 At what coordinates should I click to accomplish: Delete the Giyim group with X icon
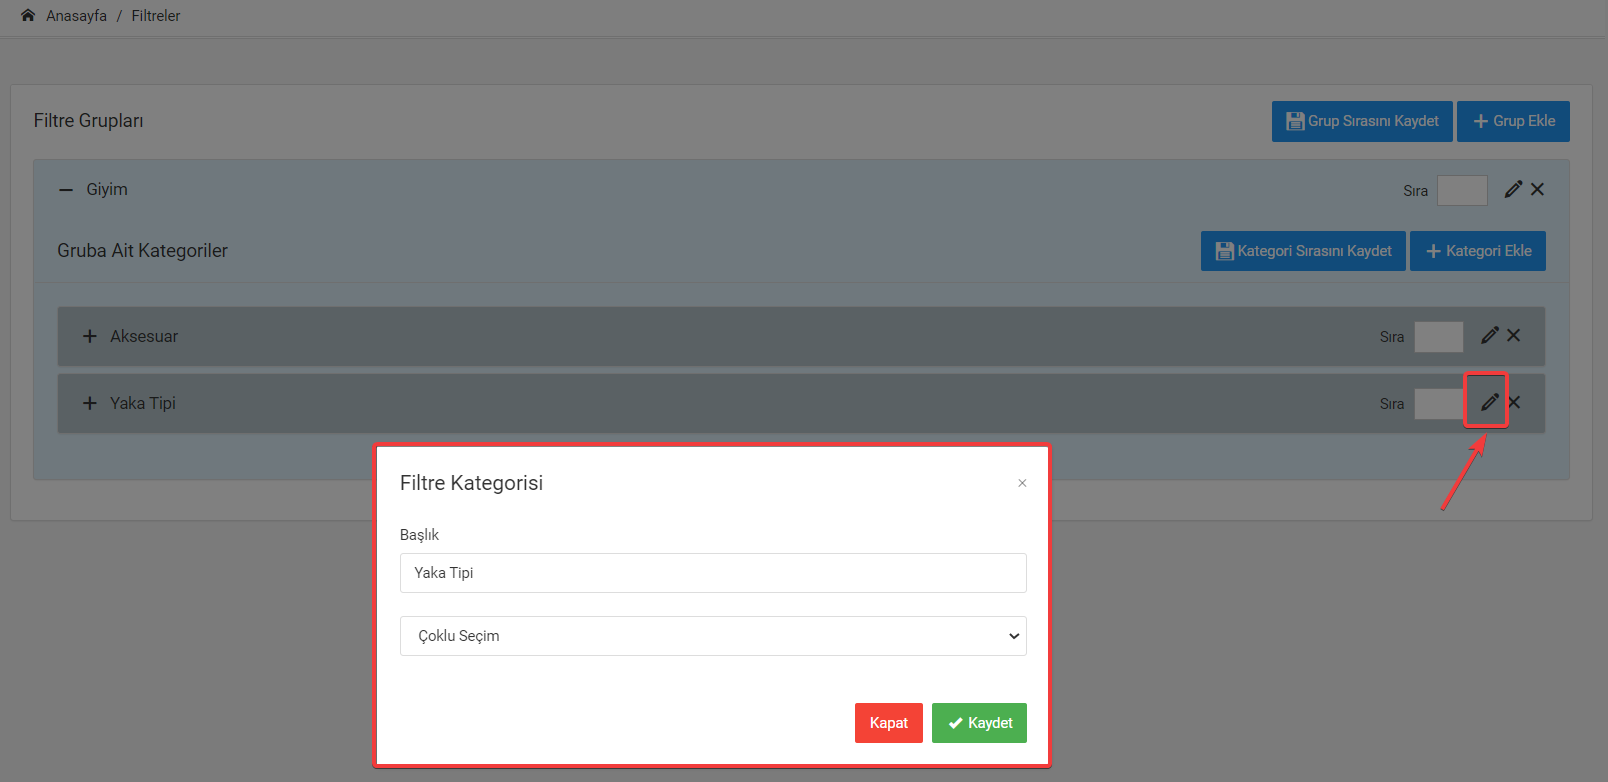tap(1538, 189)
